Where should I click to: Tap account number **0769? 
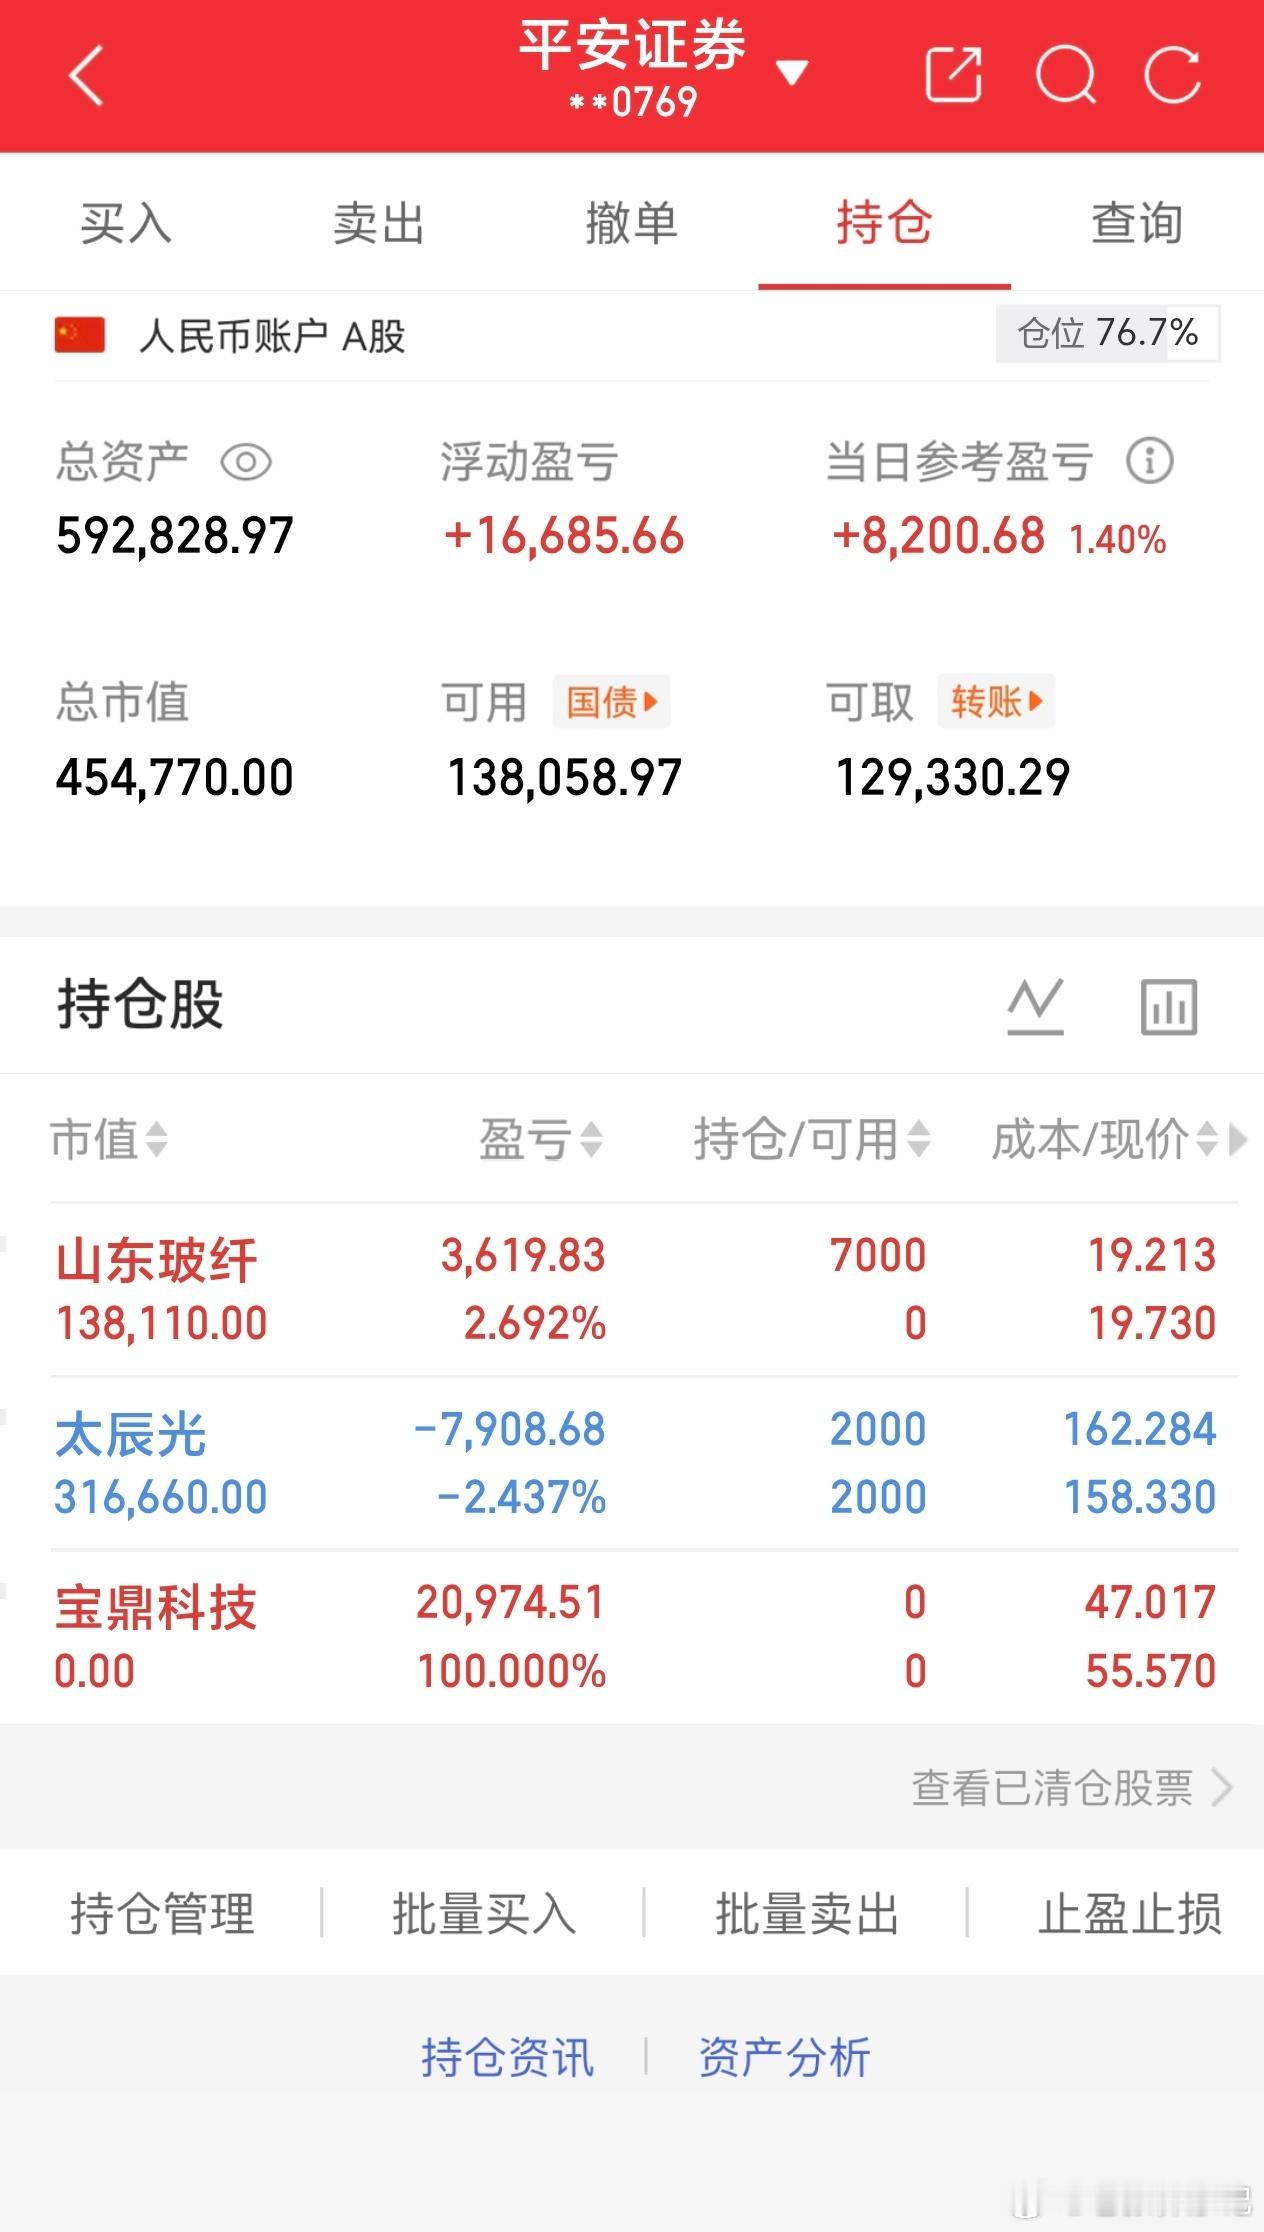pyautogui.click(x=632, y=102)
